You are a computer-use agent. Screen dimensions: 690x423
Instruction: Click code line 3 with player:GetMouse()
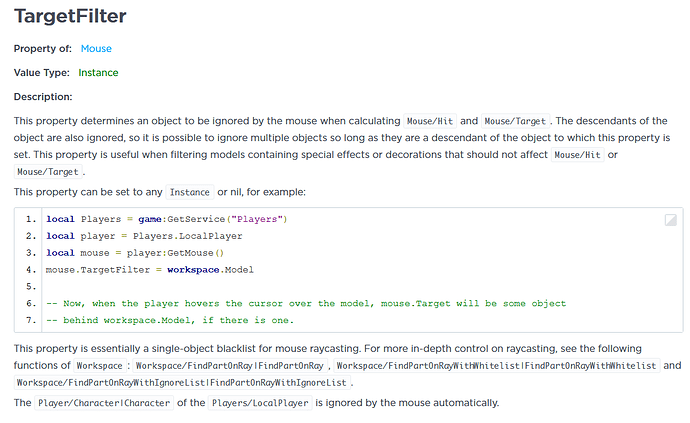pyautogui.click(x=135, y=253)
